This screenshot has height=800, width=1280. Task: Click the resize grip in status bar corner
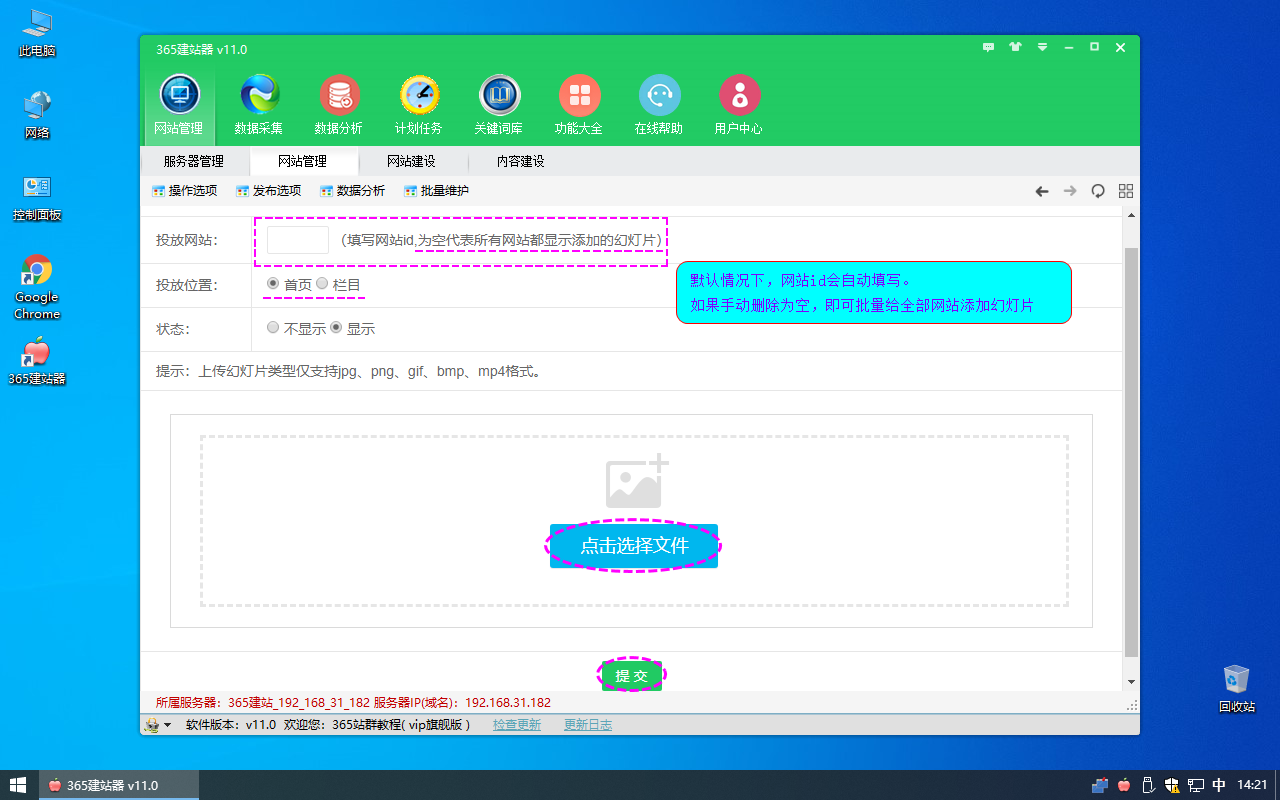[1133, 704]
